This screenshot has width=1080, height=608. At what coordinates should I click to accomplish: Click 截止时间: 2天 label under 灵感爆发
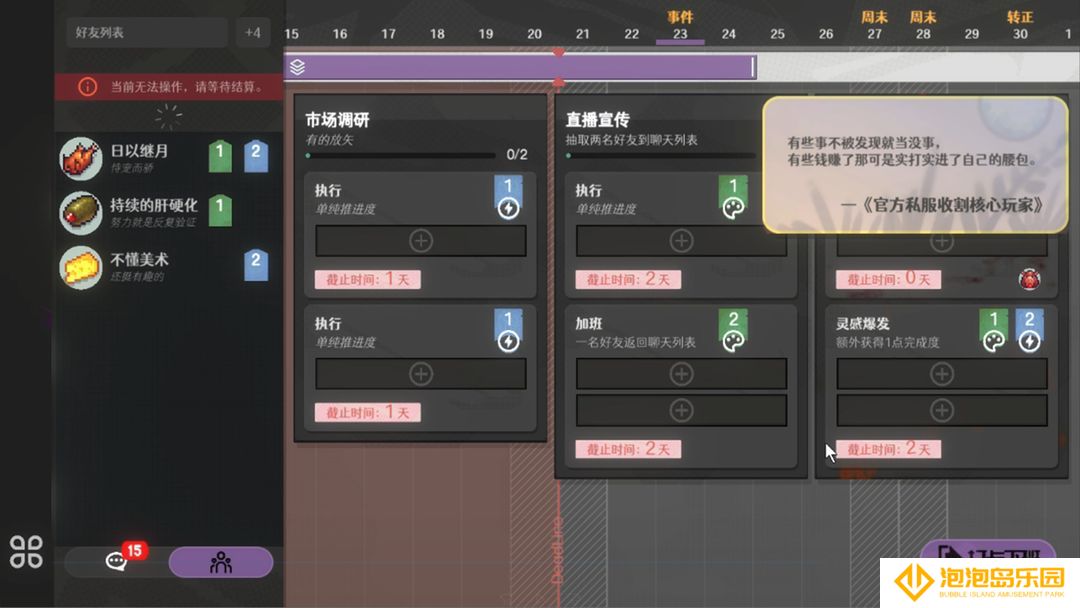(x=889, y=449)
